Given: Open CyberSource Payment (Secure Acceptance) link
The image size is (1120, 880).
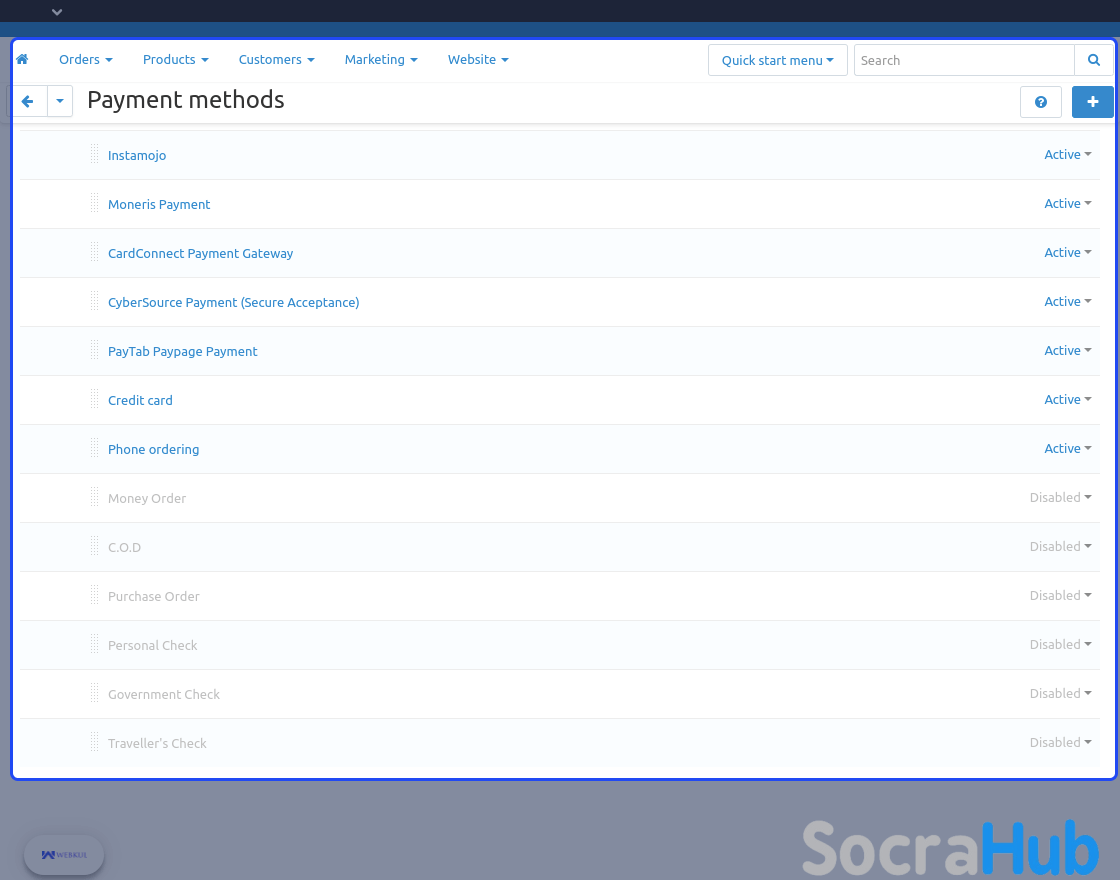Looking at the screenshot, I should pyautogui.click(x=233, y=303).
